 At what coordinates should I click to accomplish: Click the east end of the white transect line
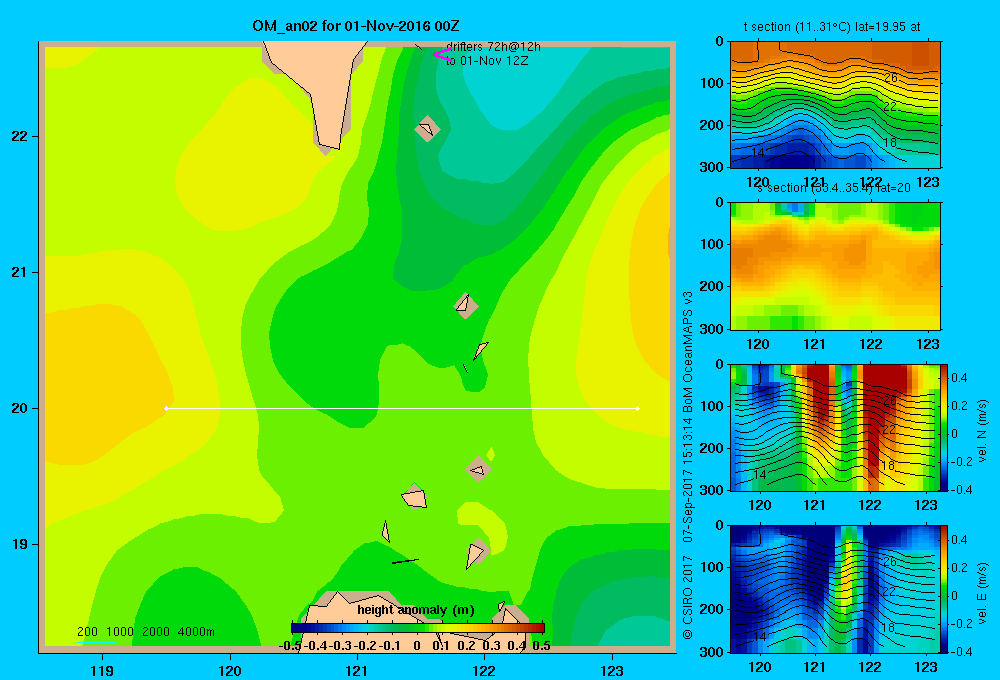638,408
